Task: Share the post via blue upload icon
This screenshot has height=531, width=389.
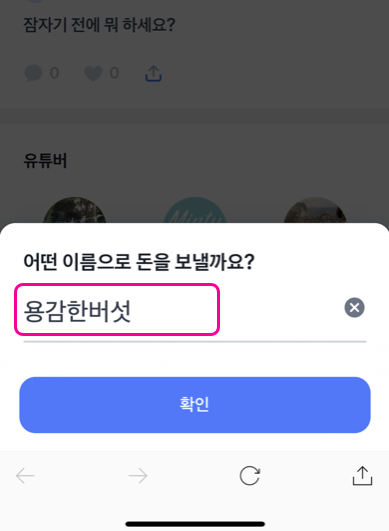Action: (x=153, y=73)
